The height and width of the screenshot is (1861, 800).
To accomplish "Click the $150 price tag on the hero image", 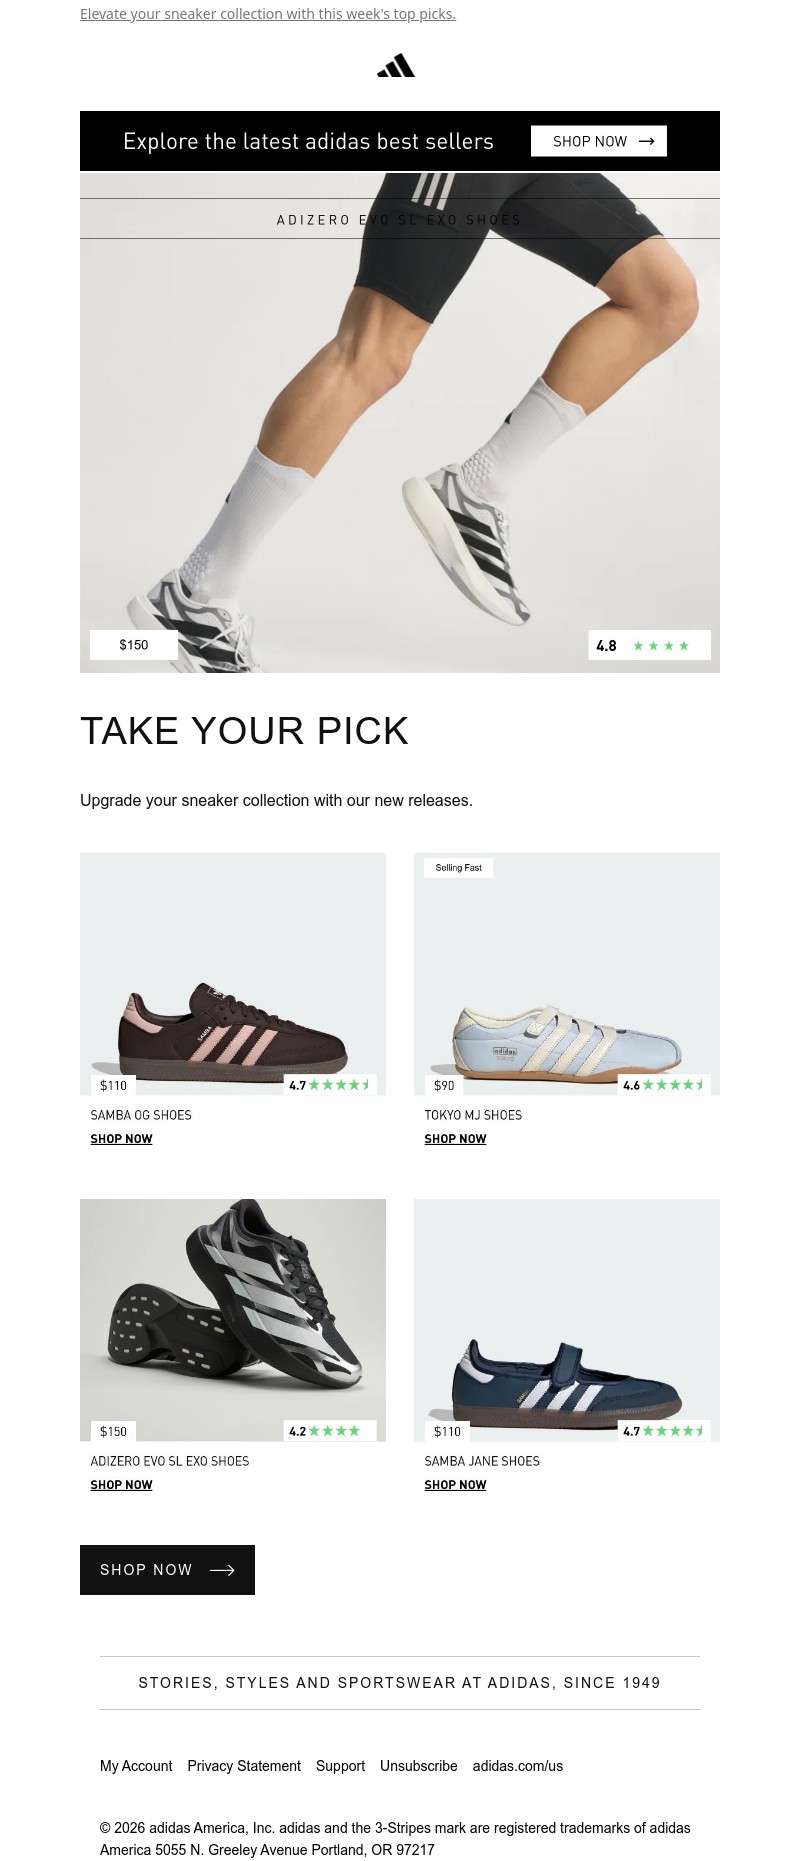I will pos(133,645).
